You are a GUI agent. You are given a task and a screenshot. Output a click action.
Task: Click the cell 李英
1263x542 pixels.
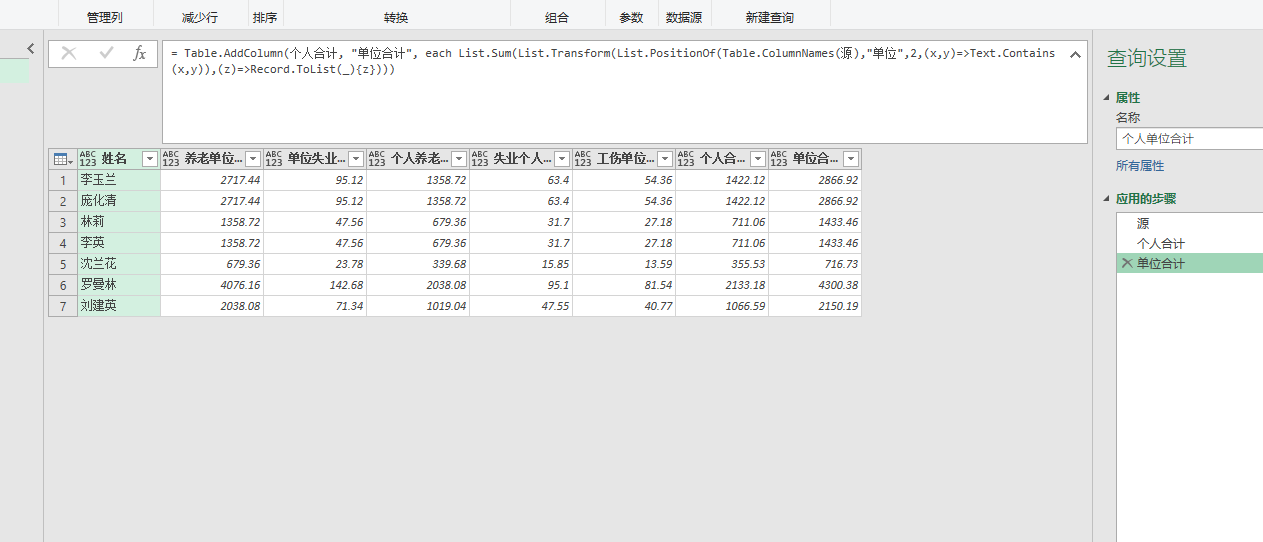(118, 243)
